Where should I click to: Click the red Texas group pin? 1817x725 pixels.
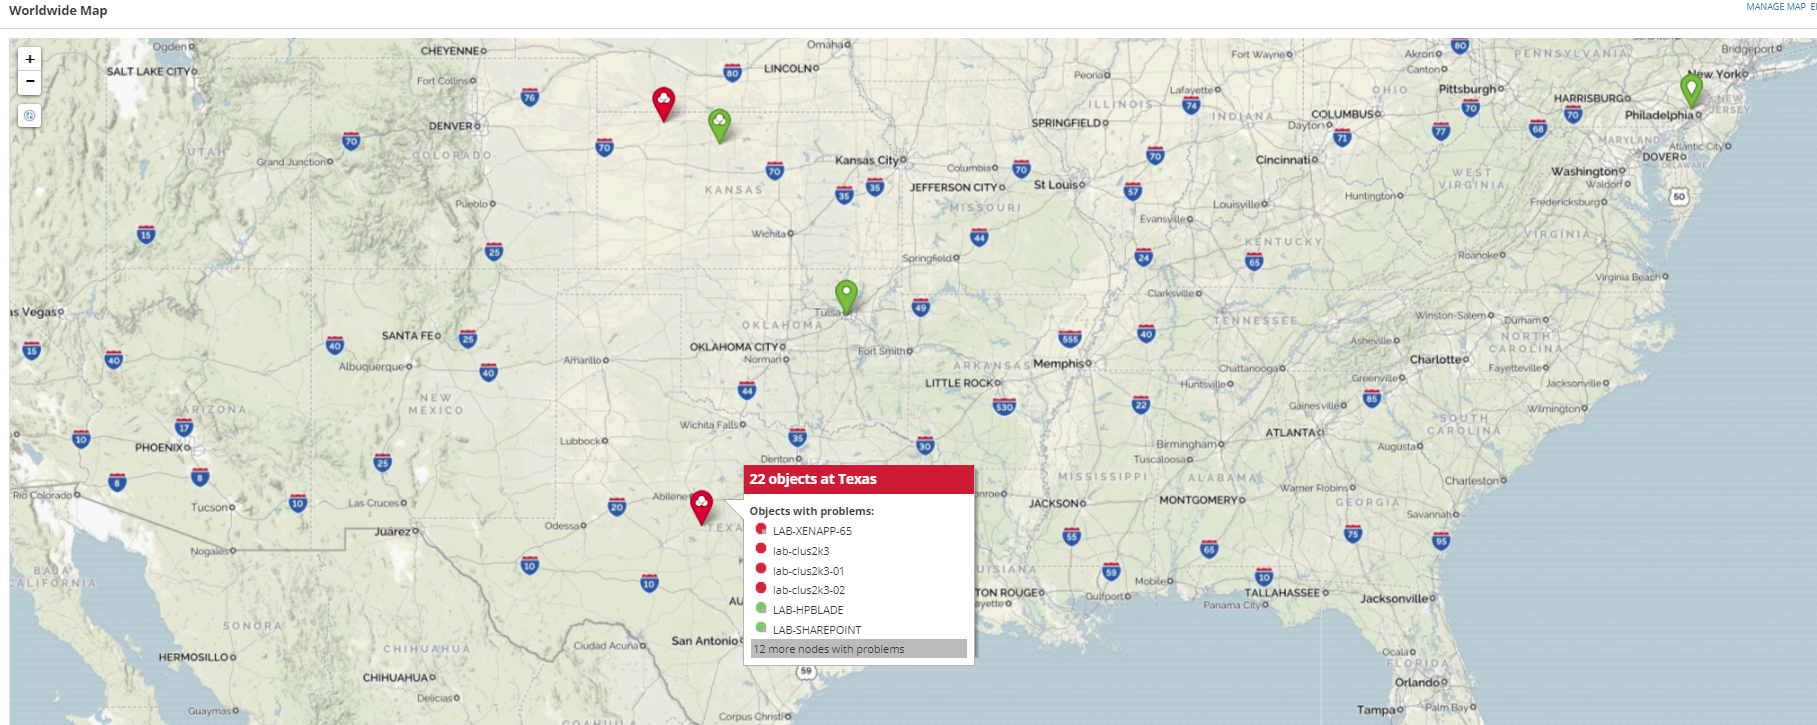702,508
